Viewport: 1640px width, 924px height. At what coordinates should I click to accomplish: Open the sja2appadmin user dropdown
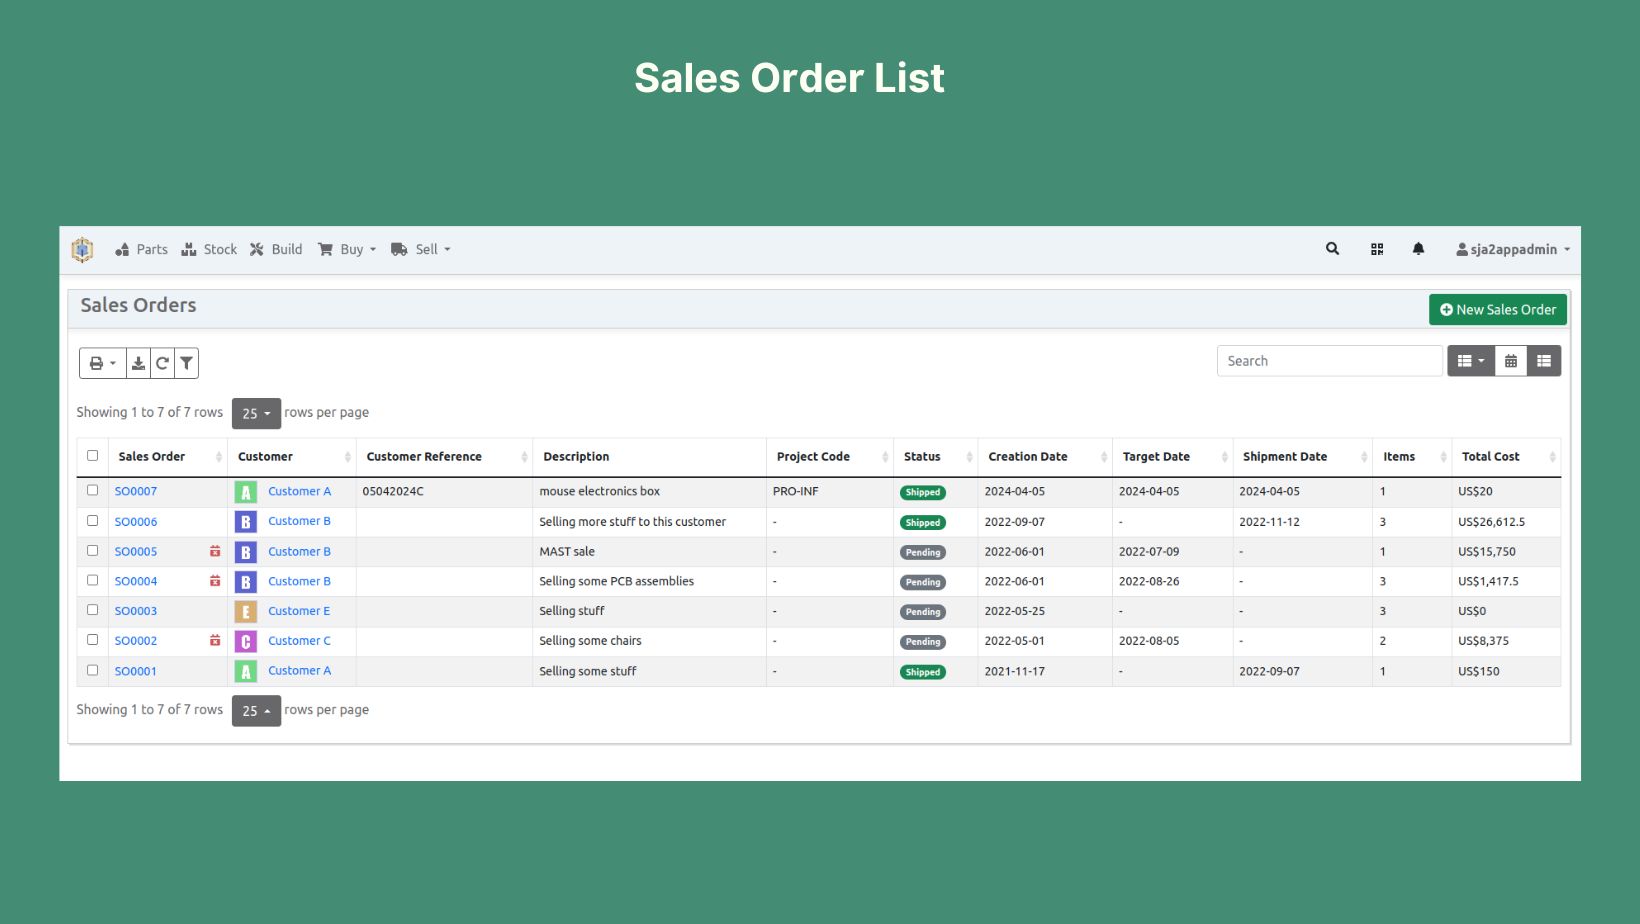1513,249
